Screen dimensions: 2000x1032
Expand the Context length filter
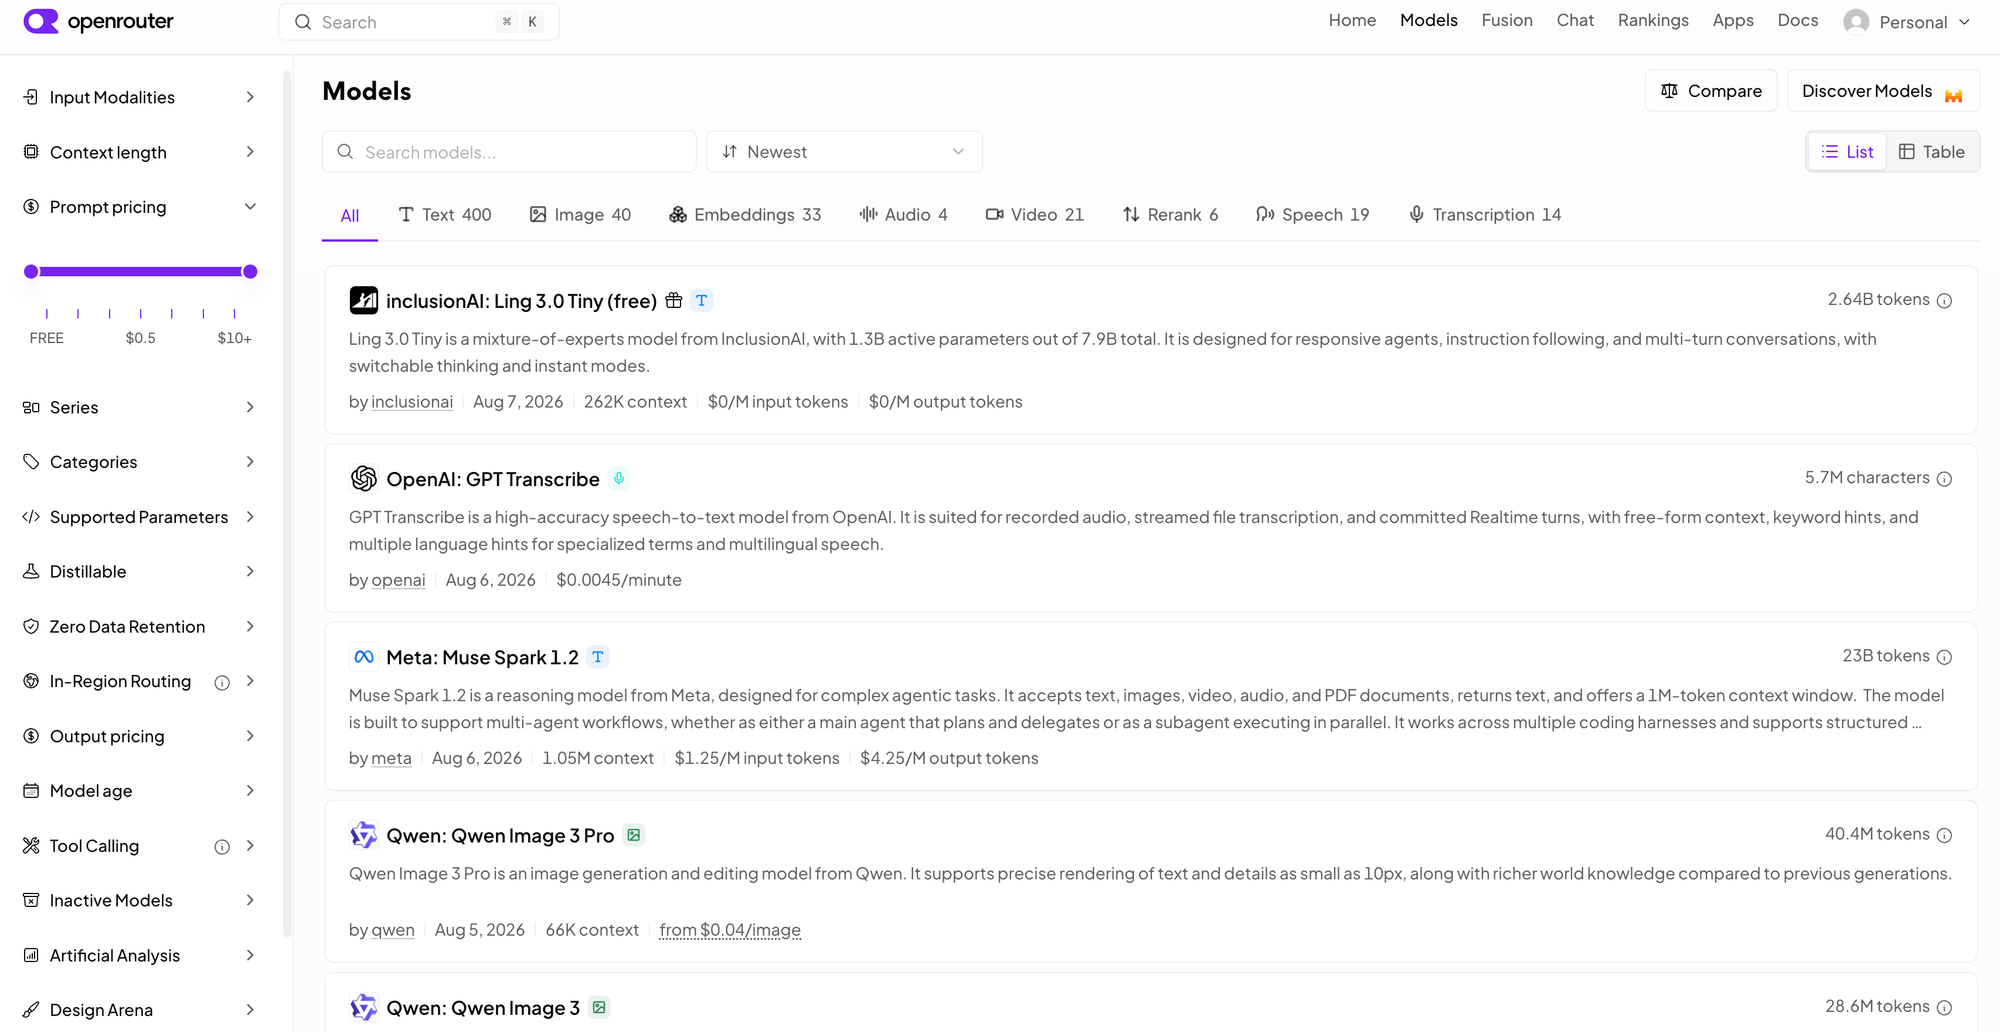tap(140, 152)
